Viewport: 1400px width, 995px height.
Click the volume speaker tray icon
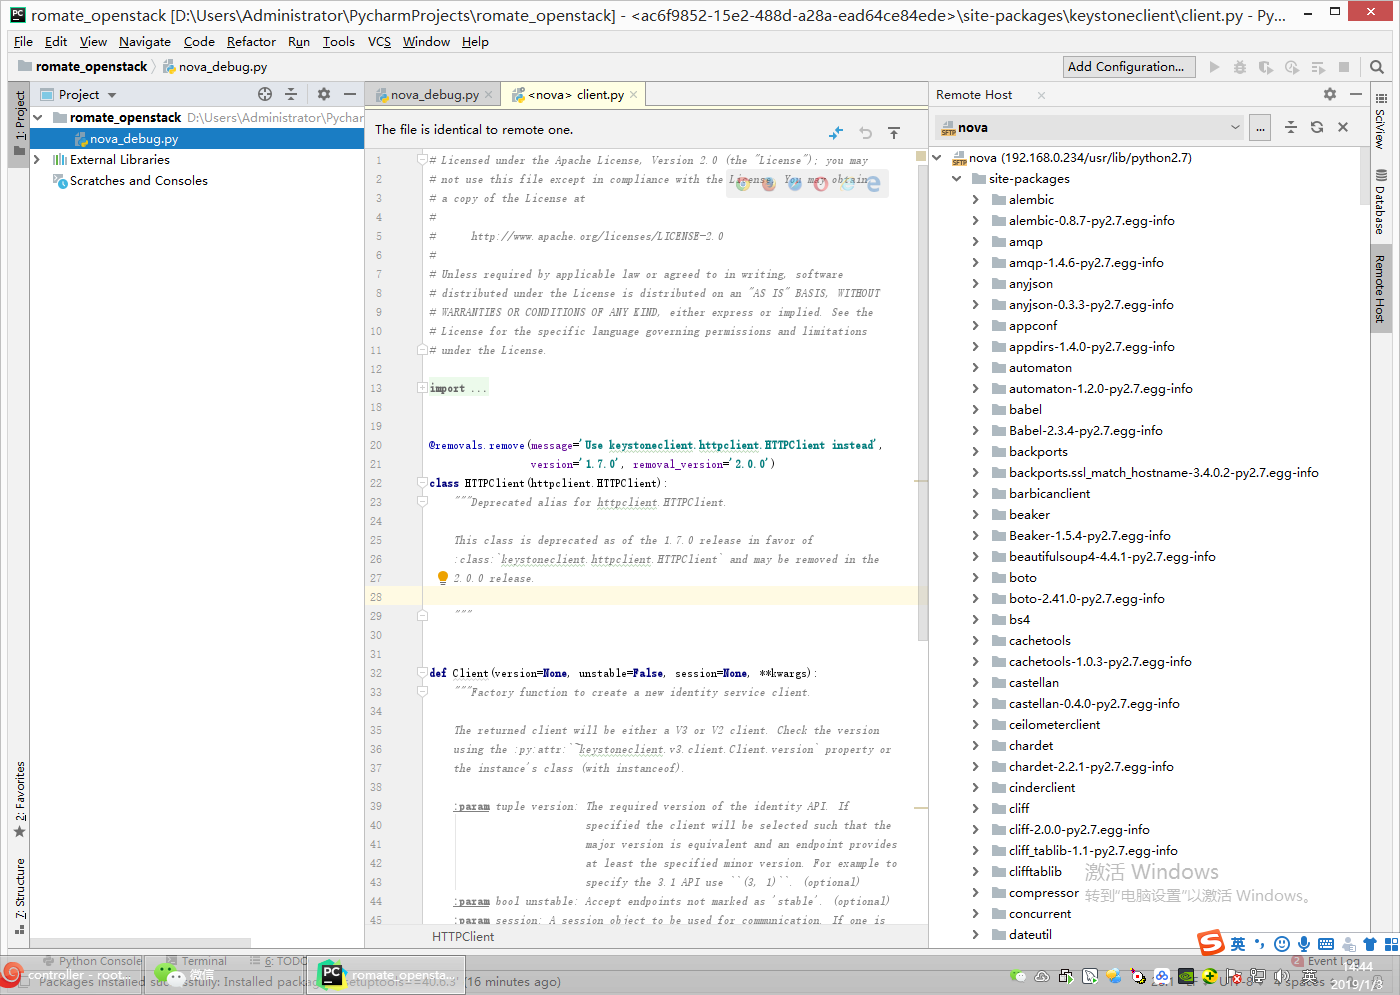(x=1283, y=976)
